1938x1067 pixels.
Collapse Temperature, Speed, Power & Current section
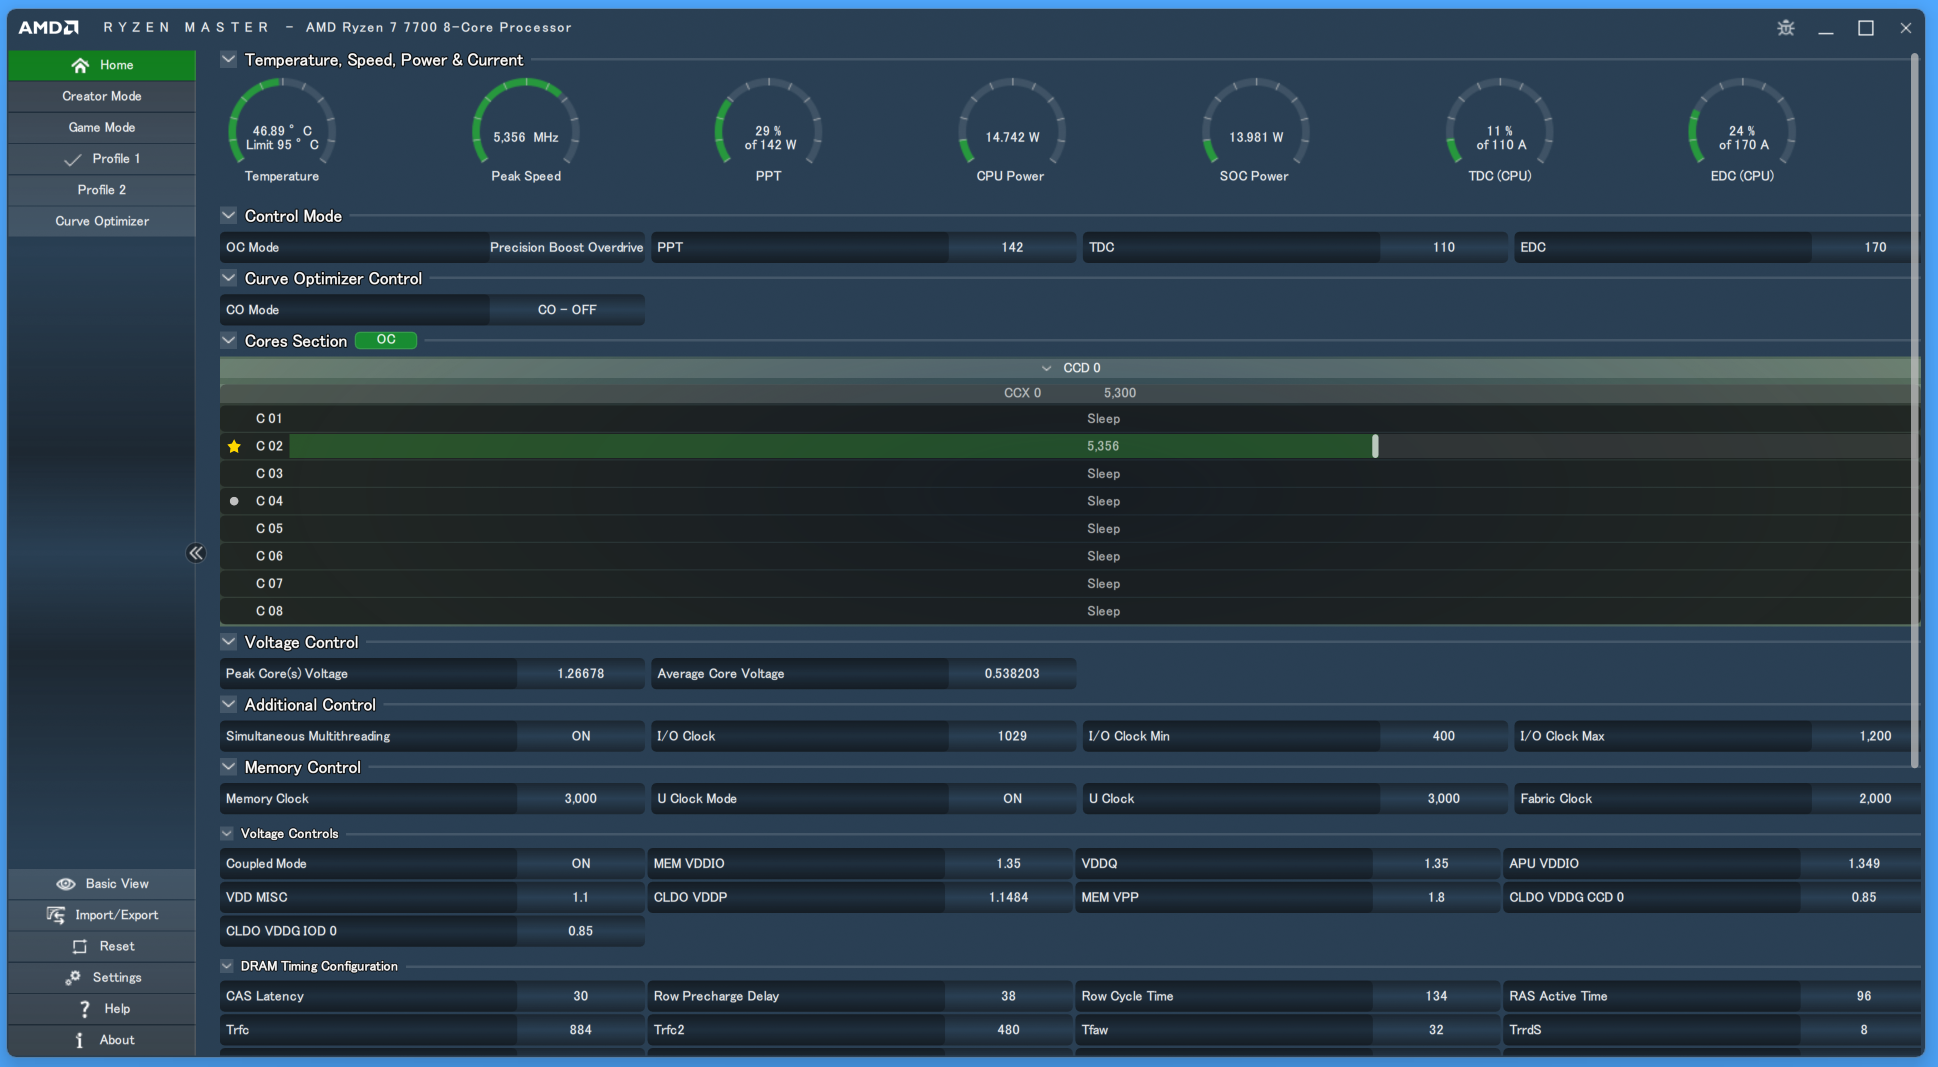tap(229, 60)
